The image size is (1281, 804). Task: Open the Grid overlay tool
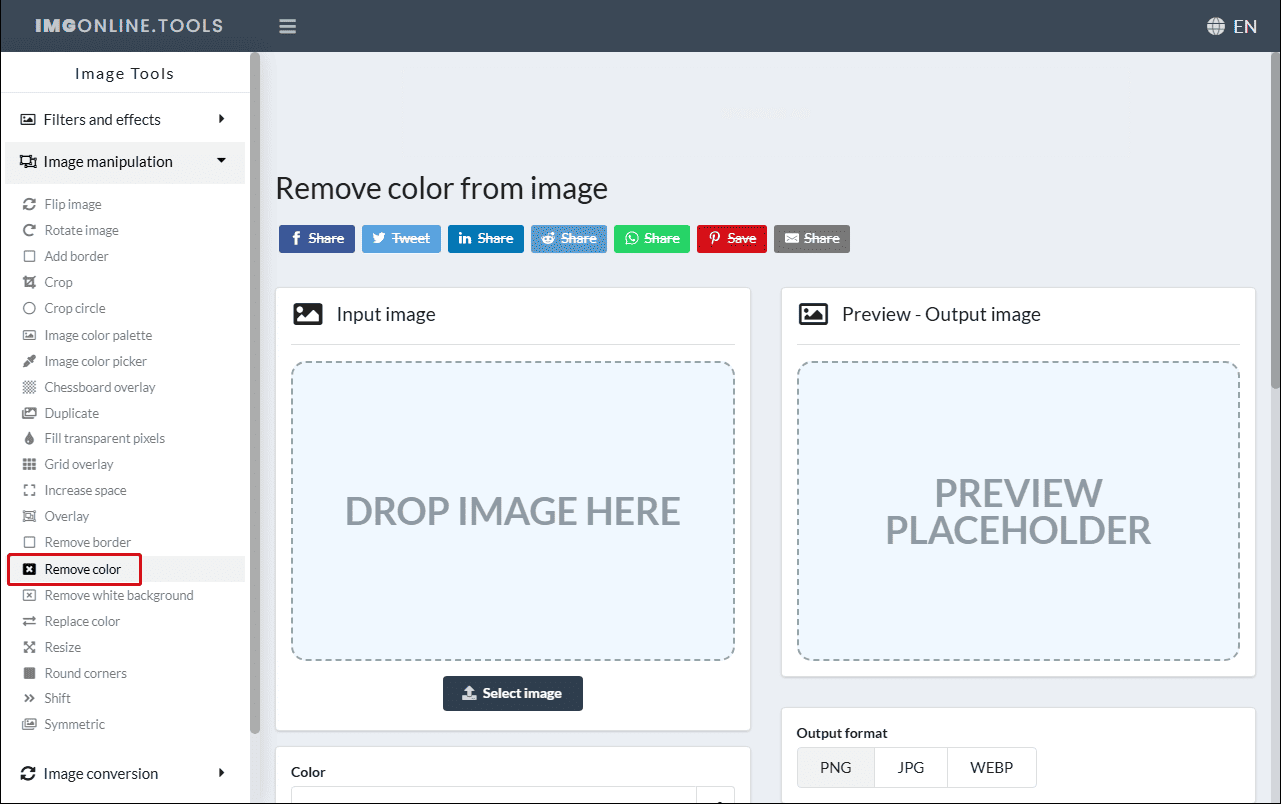[79, 464]
